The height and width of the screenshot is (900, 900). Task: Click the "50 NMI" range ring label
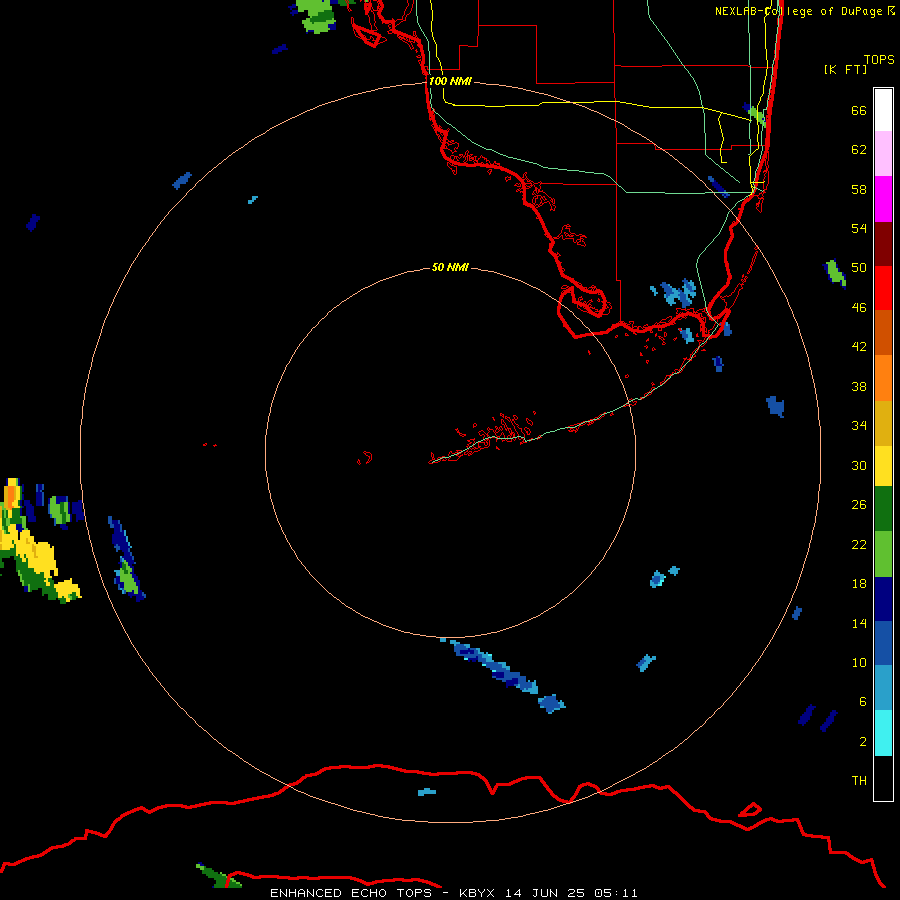[x=450, y=267]
